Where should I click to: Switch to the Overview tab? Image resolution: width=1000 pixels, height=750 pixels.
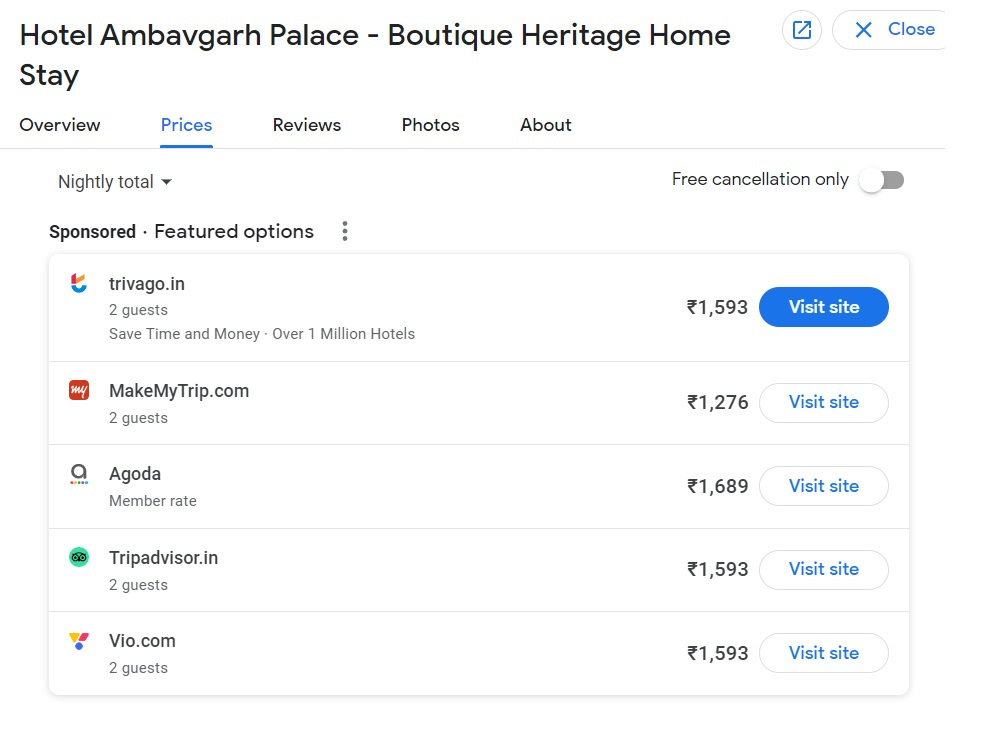pos(60,125)
